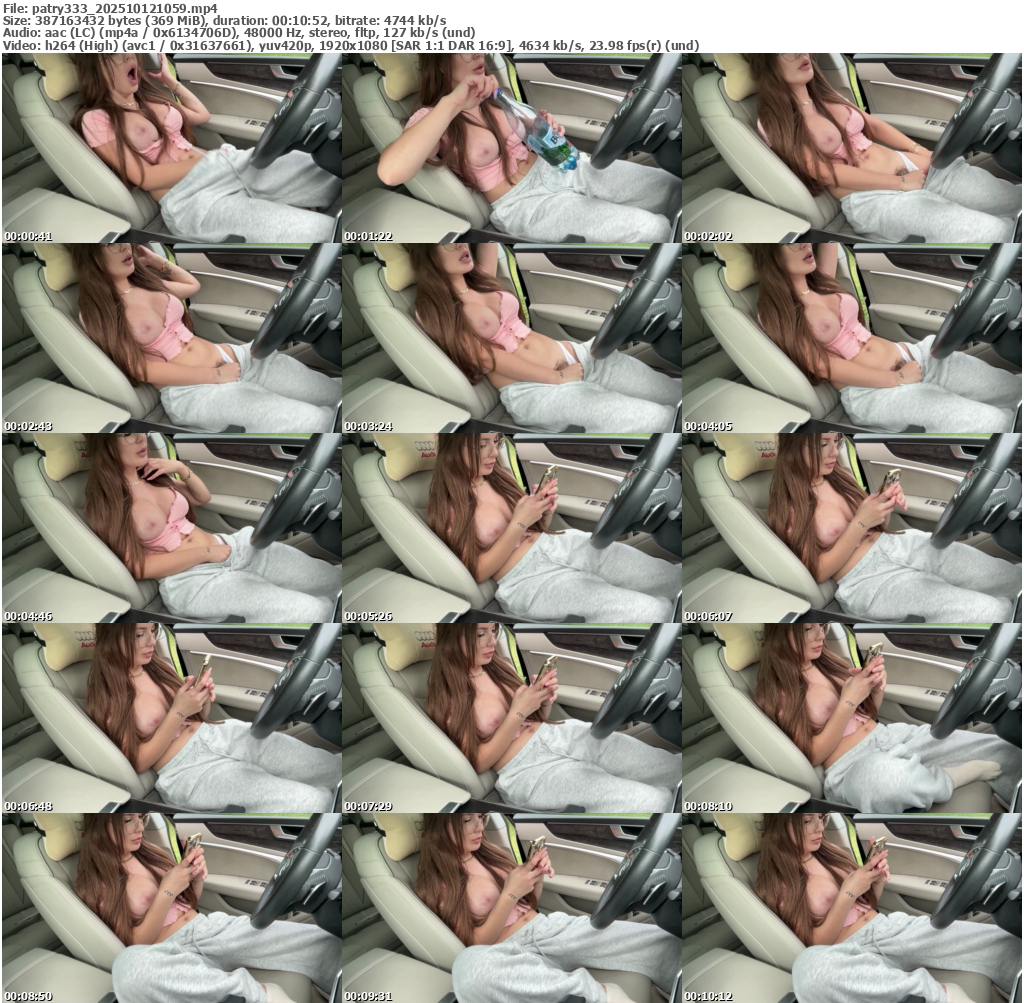Select the frame marked 00:01:22

point(511,148)
